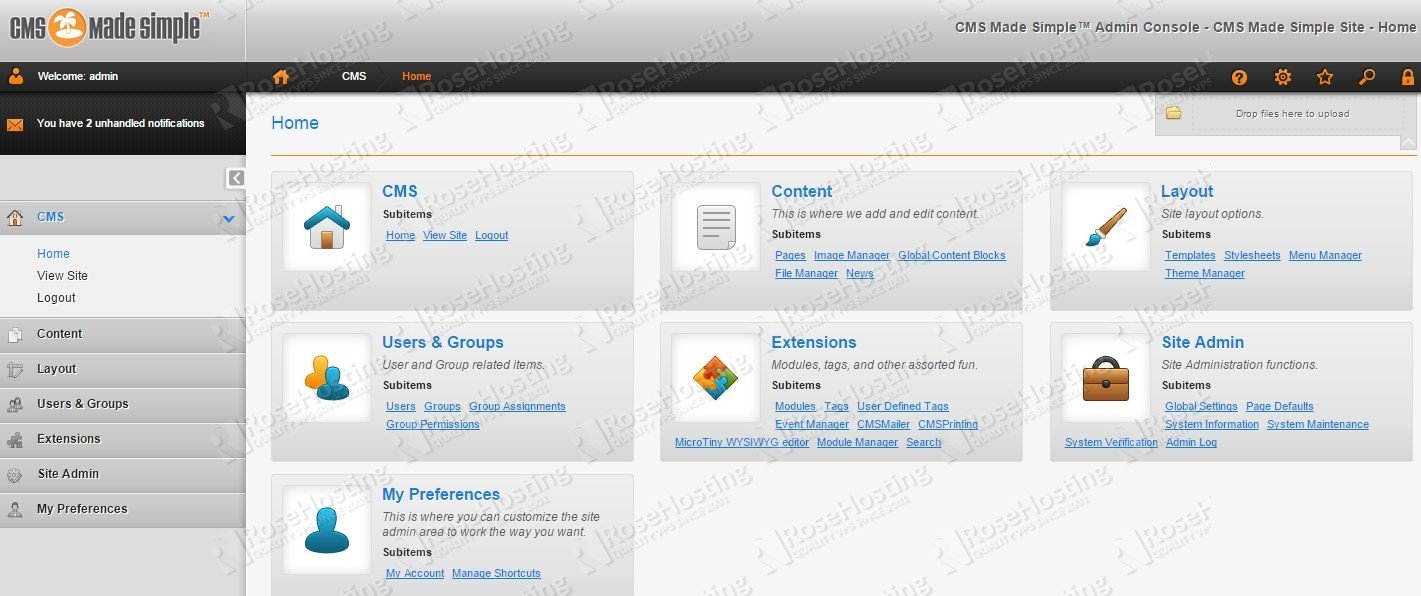Open Users & Groups in the sidebar
This screenshot has height=596, width=1421.
tap(122, 404)
